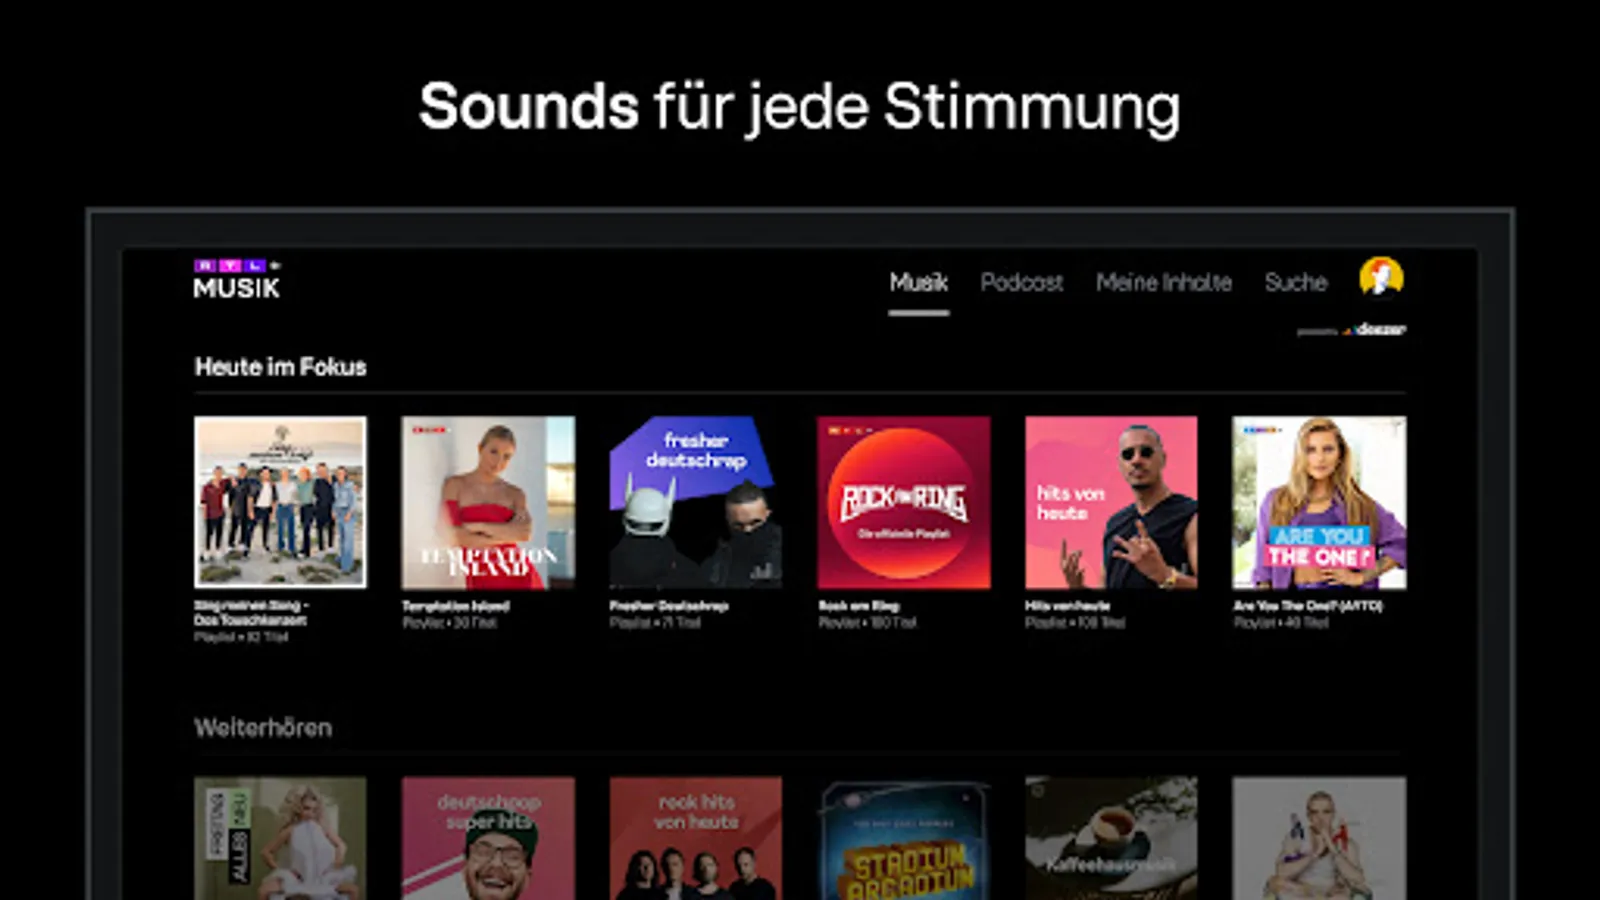Open the Podcast tab
This screenshot has height=900, width=1600.
click(x=1021, y=282)
